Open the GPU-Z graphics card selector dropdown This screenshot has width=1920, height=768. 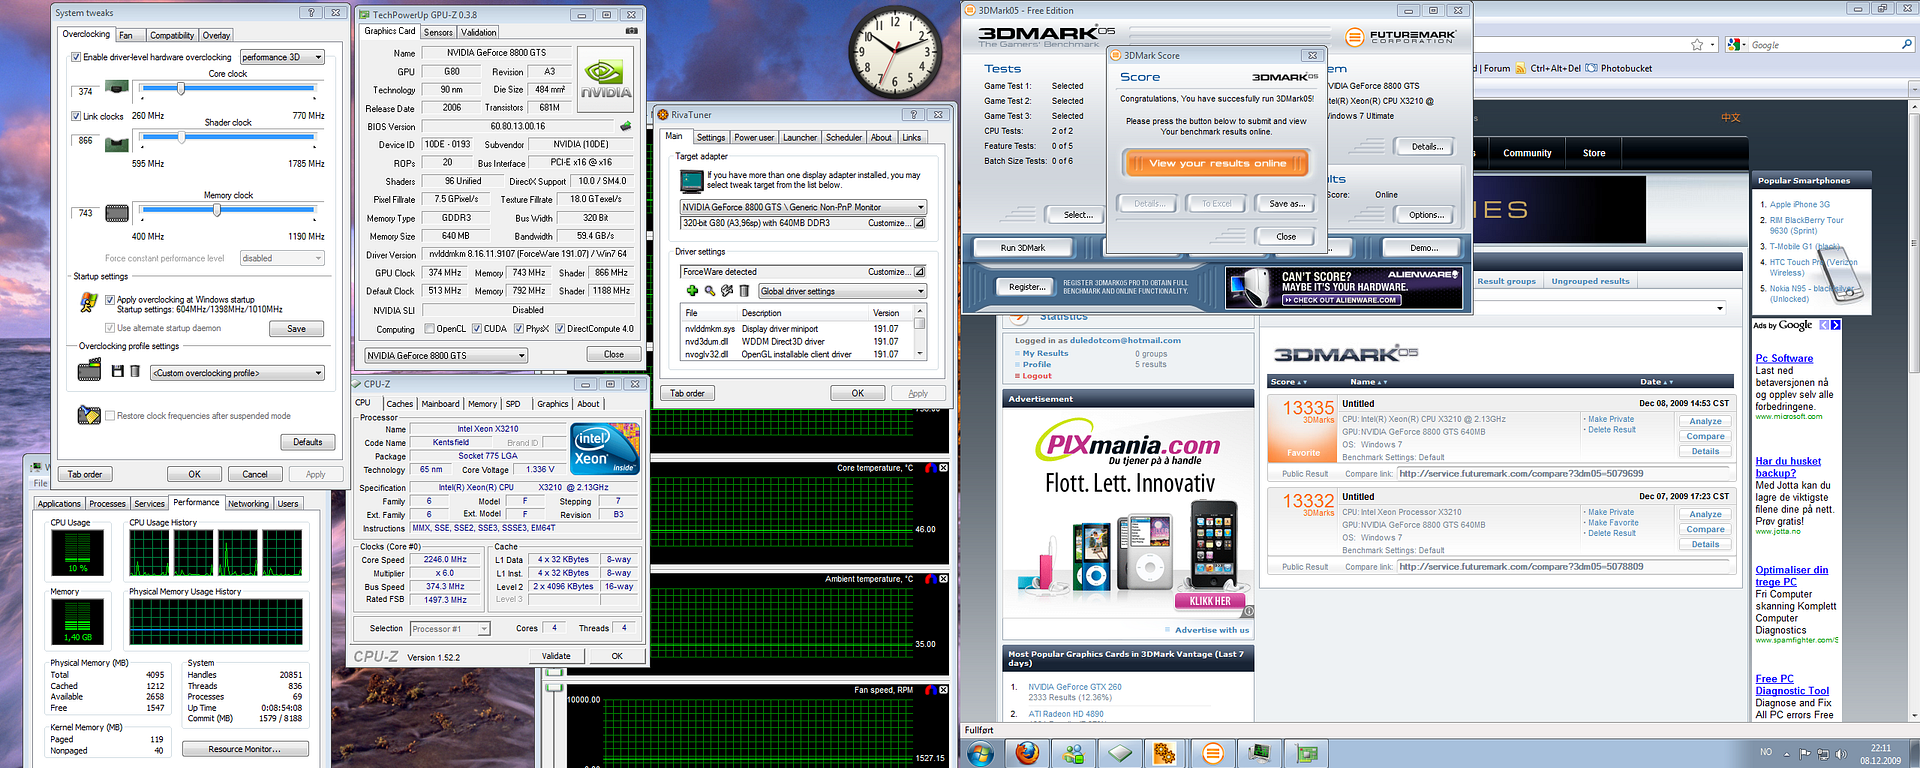click(446, 355)
